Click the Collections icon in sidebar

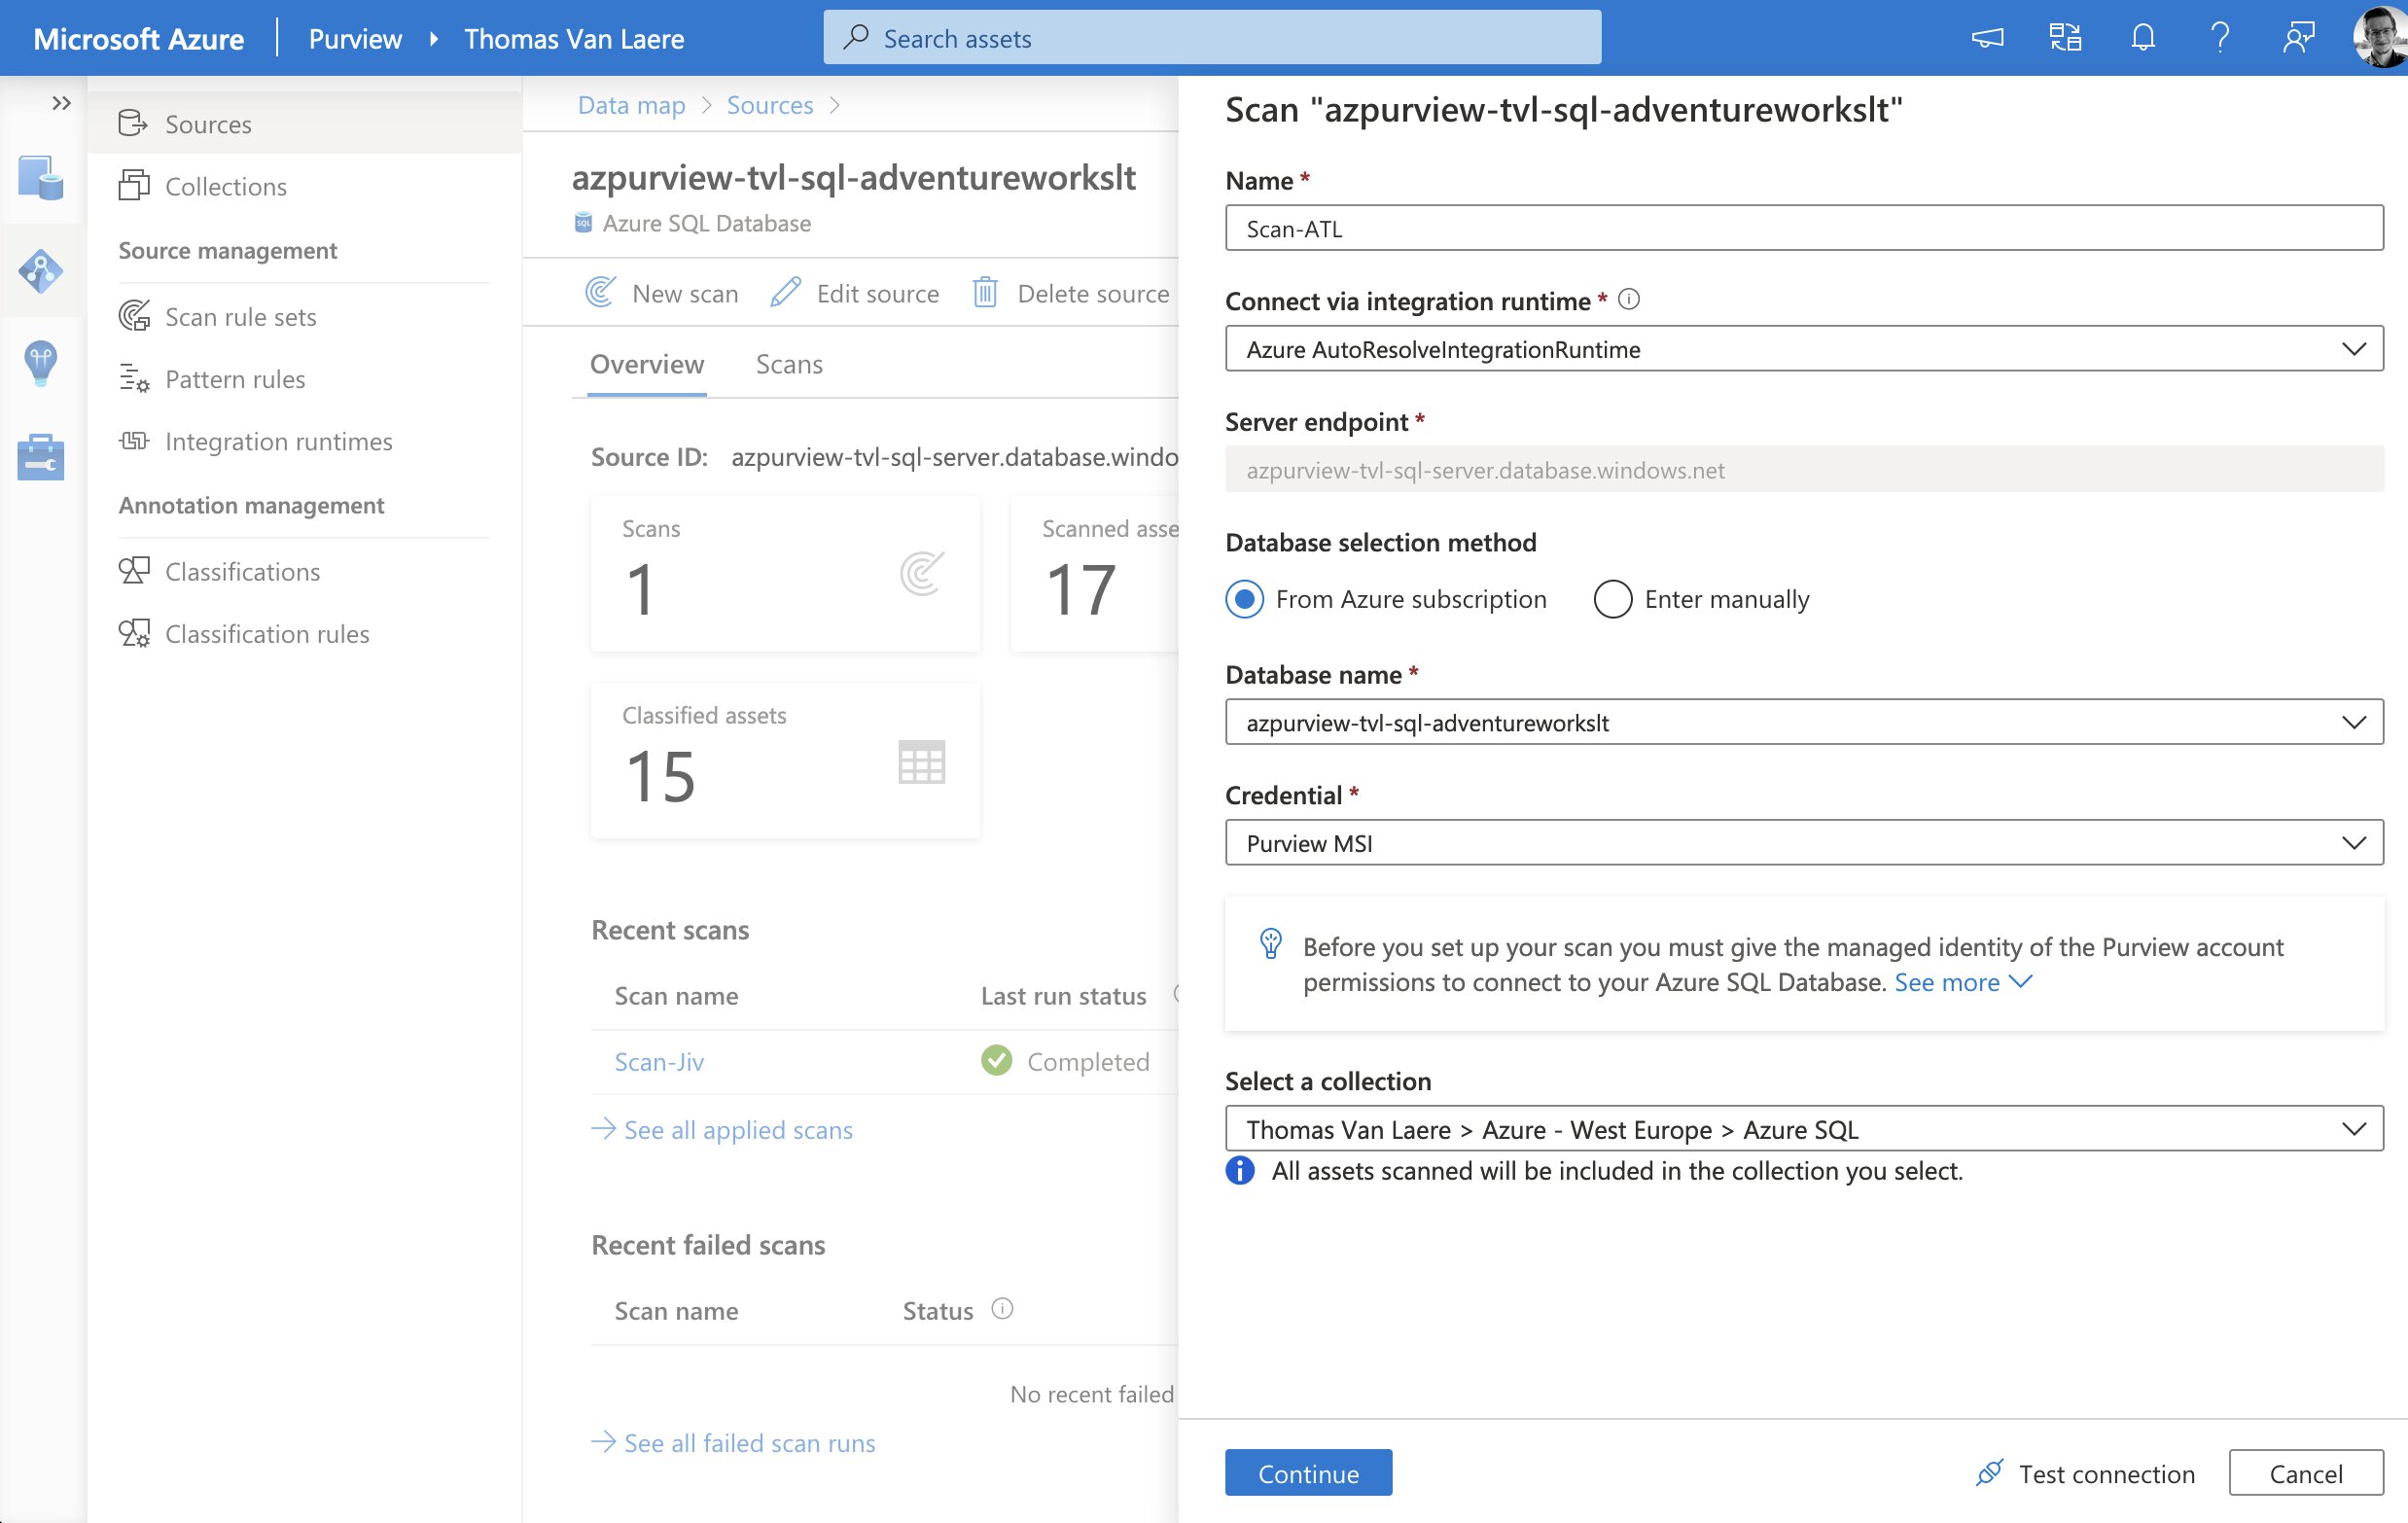coord(133,185)
